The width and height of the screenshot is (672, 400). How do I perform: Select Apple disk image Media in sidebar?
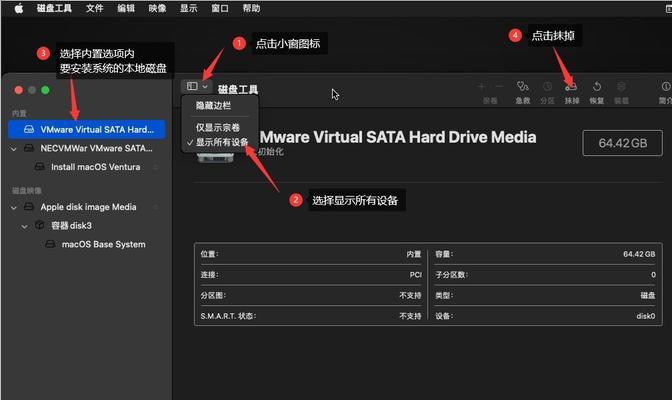(x=87, y=207)
